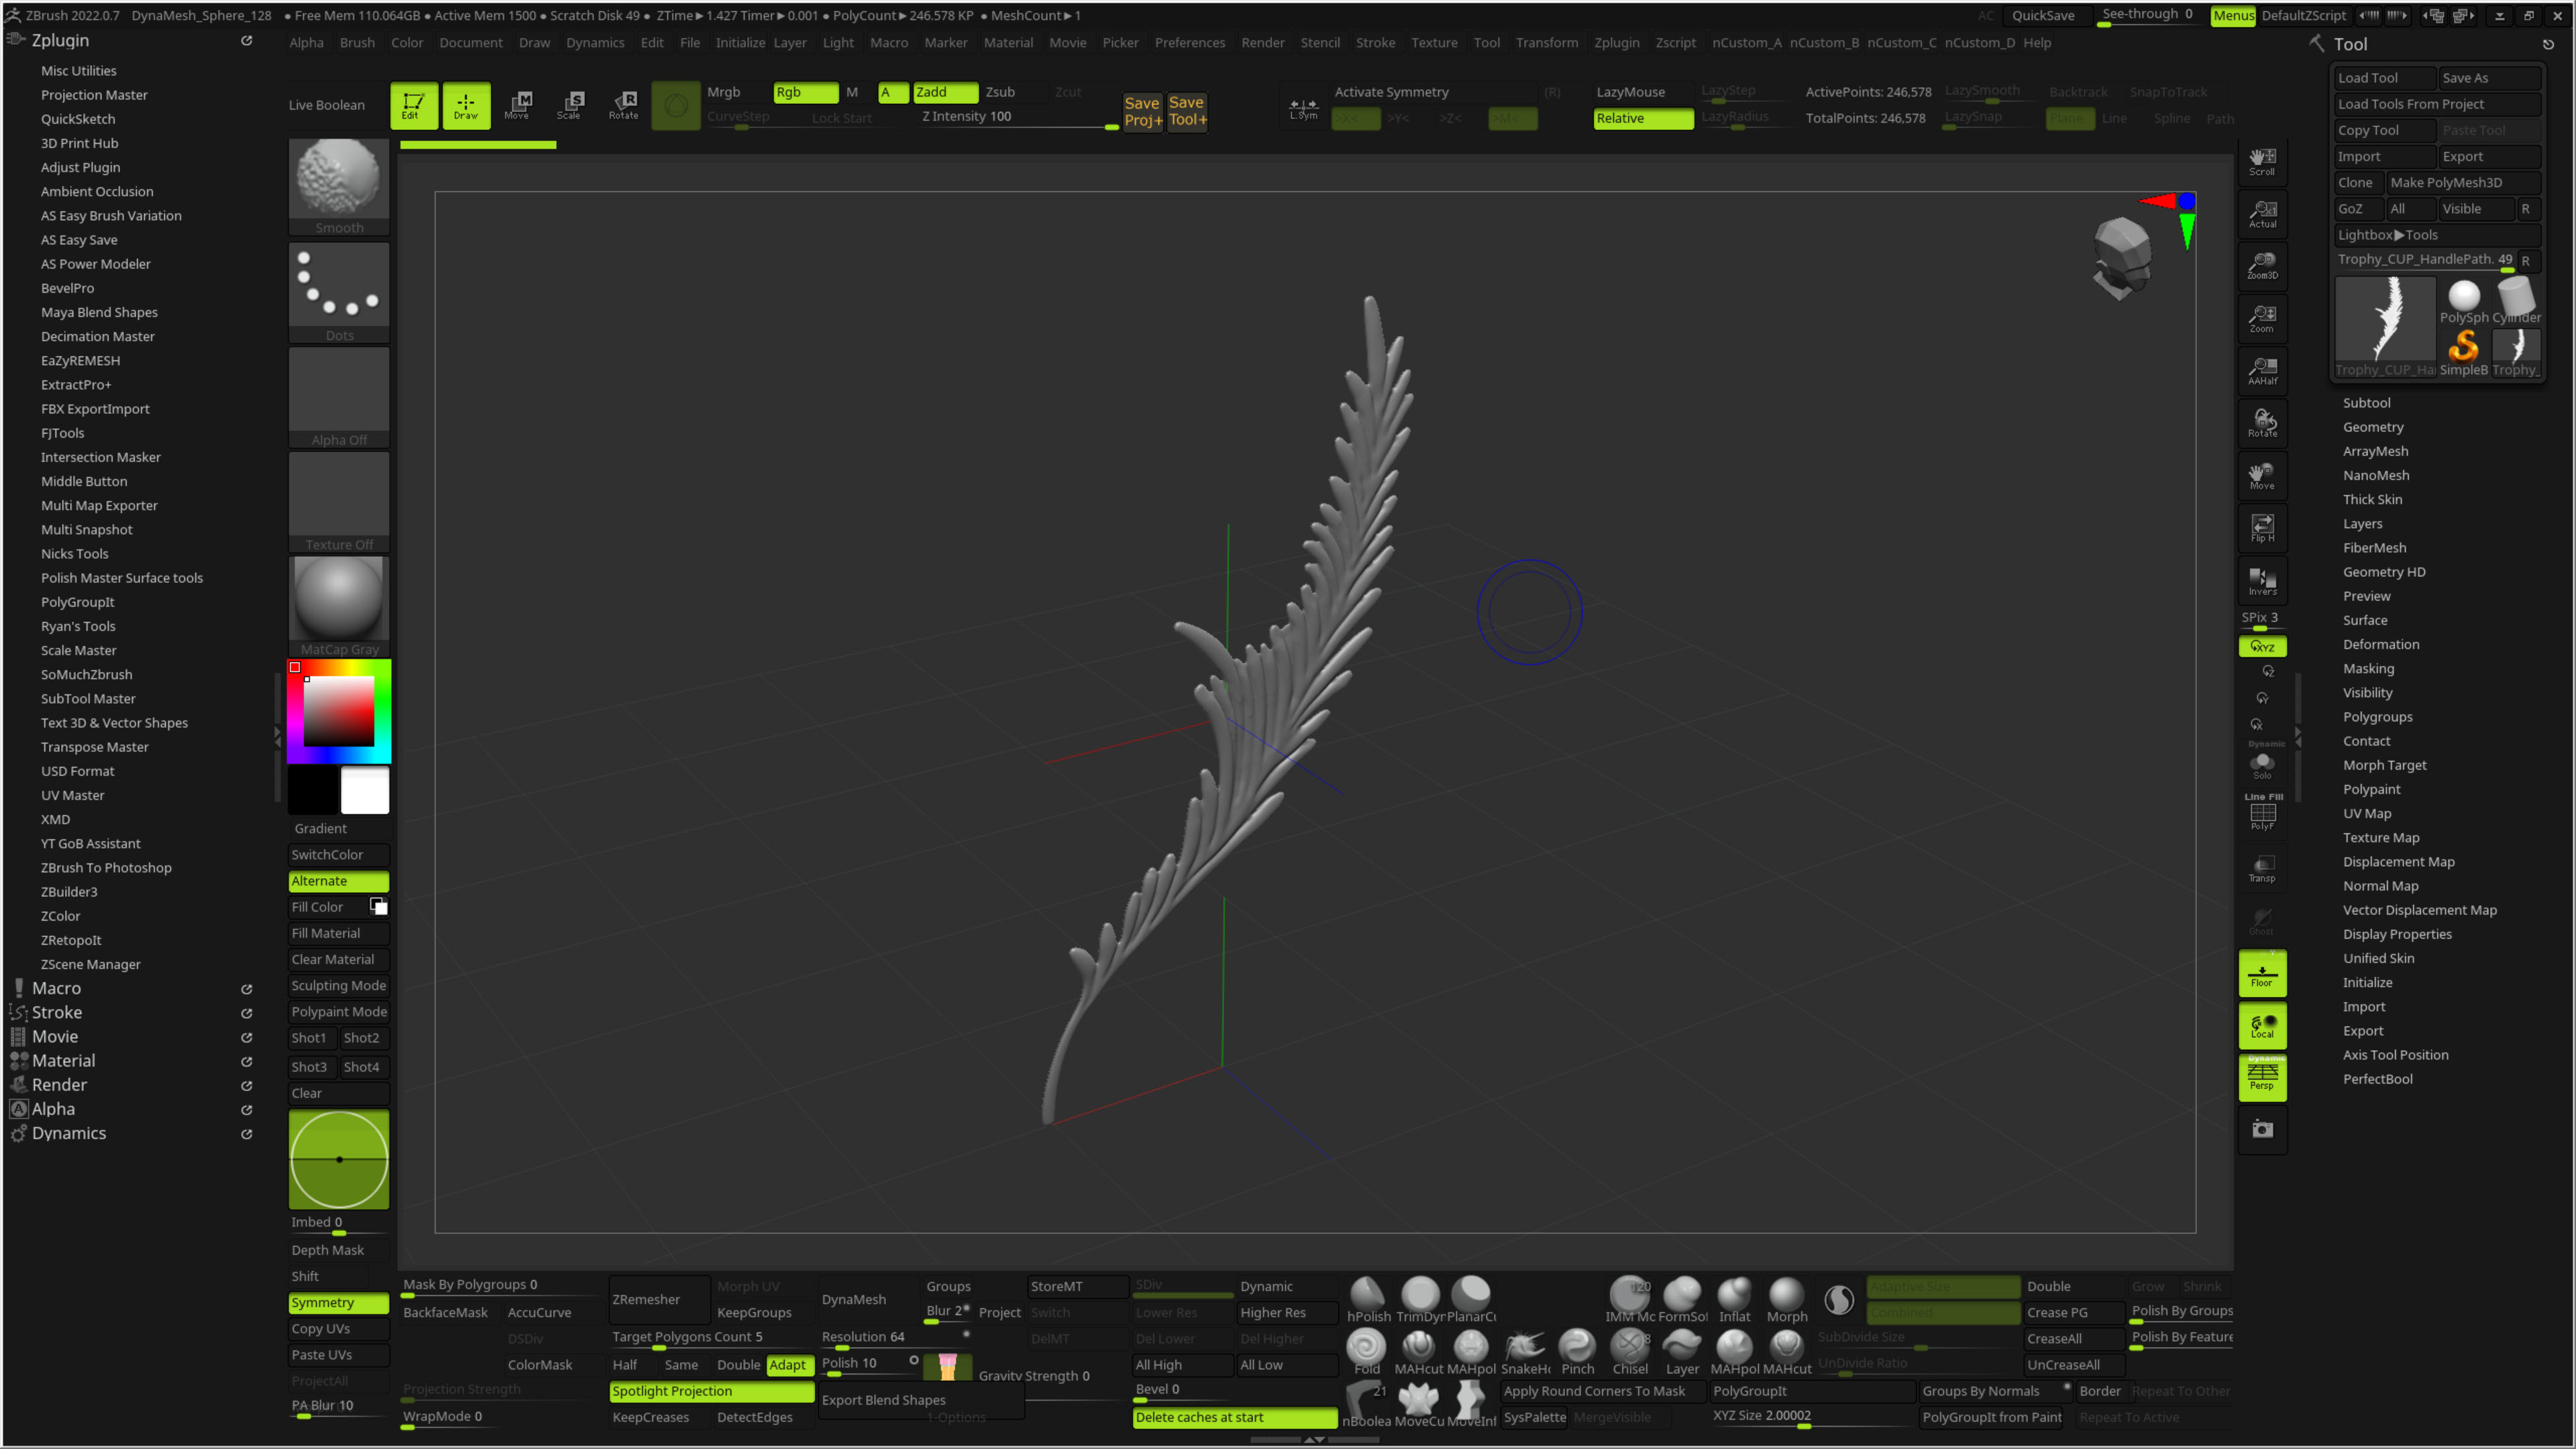Open the Preferences menu

point(1189,42)
